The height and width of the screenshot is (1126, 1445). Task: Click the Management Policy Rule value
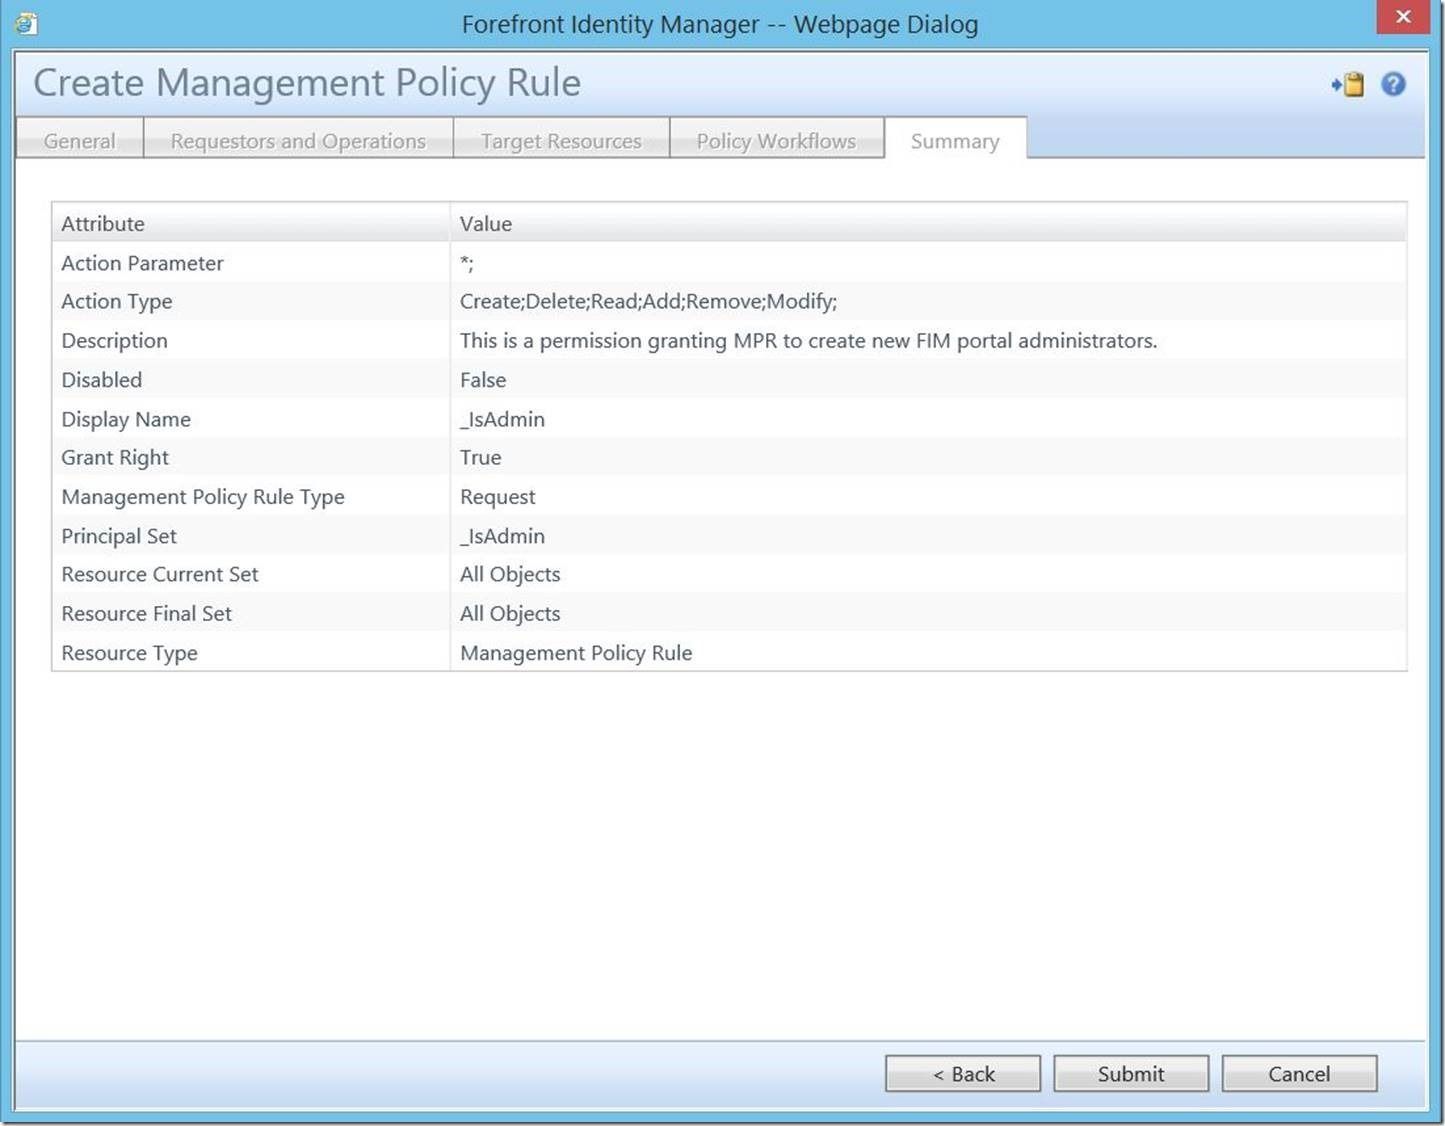(x=576, y=653)
